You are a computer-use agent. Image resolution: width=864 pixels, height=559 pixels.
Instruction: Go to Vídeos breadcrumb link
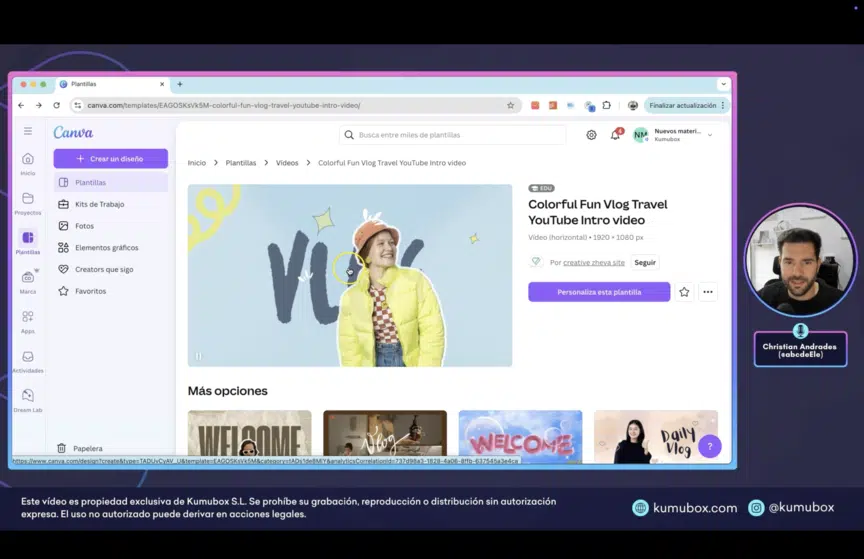(x=287, y=163)
